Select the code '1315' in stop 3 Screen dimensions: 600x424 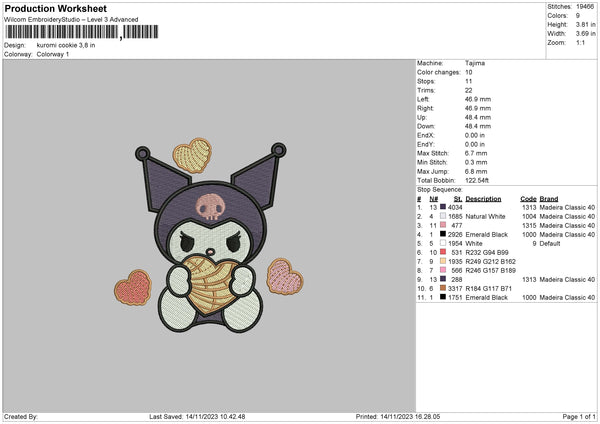529,225
